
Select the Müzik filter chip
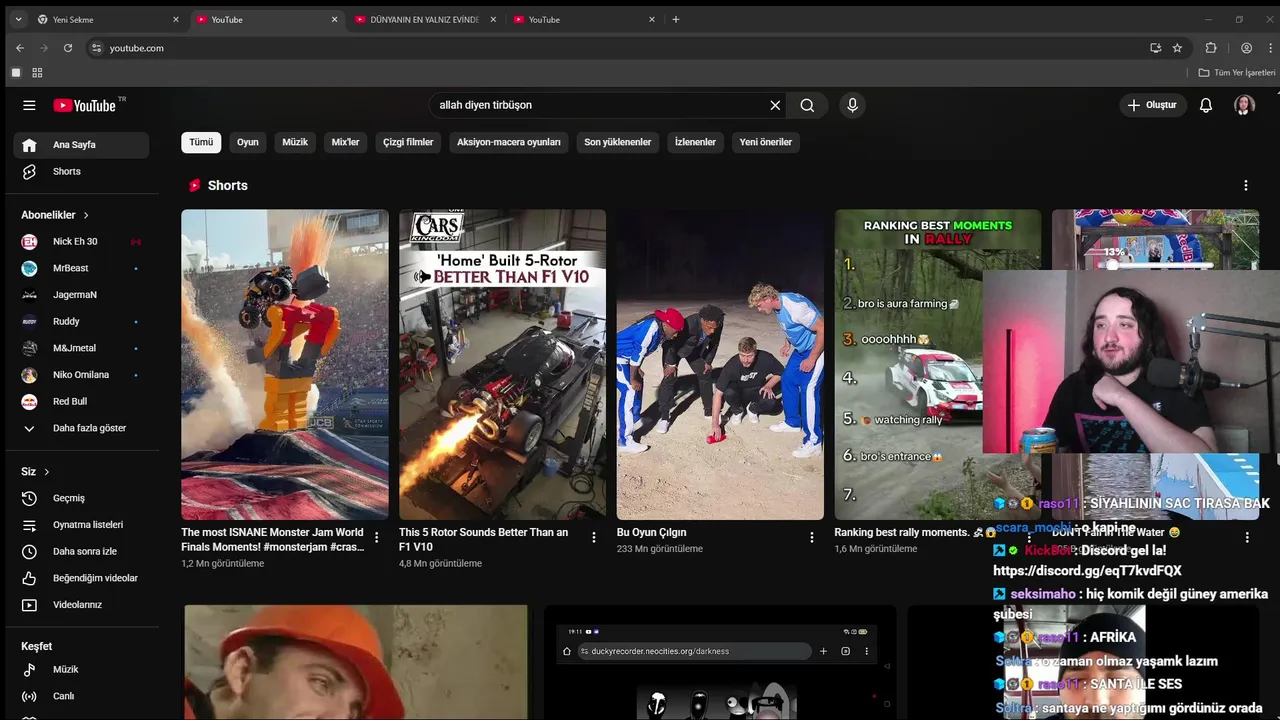[295, 142]
